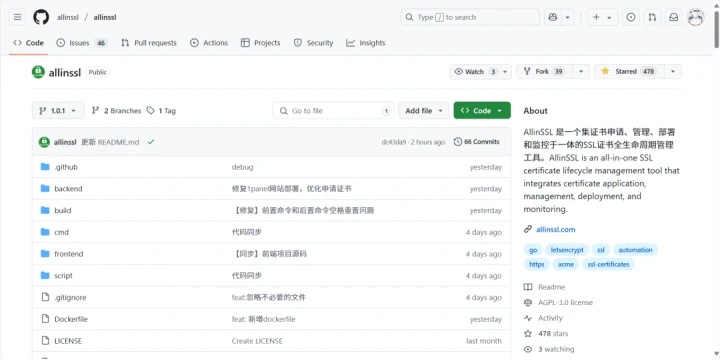The width and height of the screenshot is (720, 360).
Task: Open the .gitignore file
Action: click(70, 298)
